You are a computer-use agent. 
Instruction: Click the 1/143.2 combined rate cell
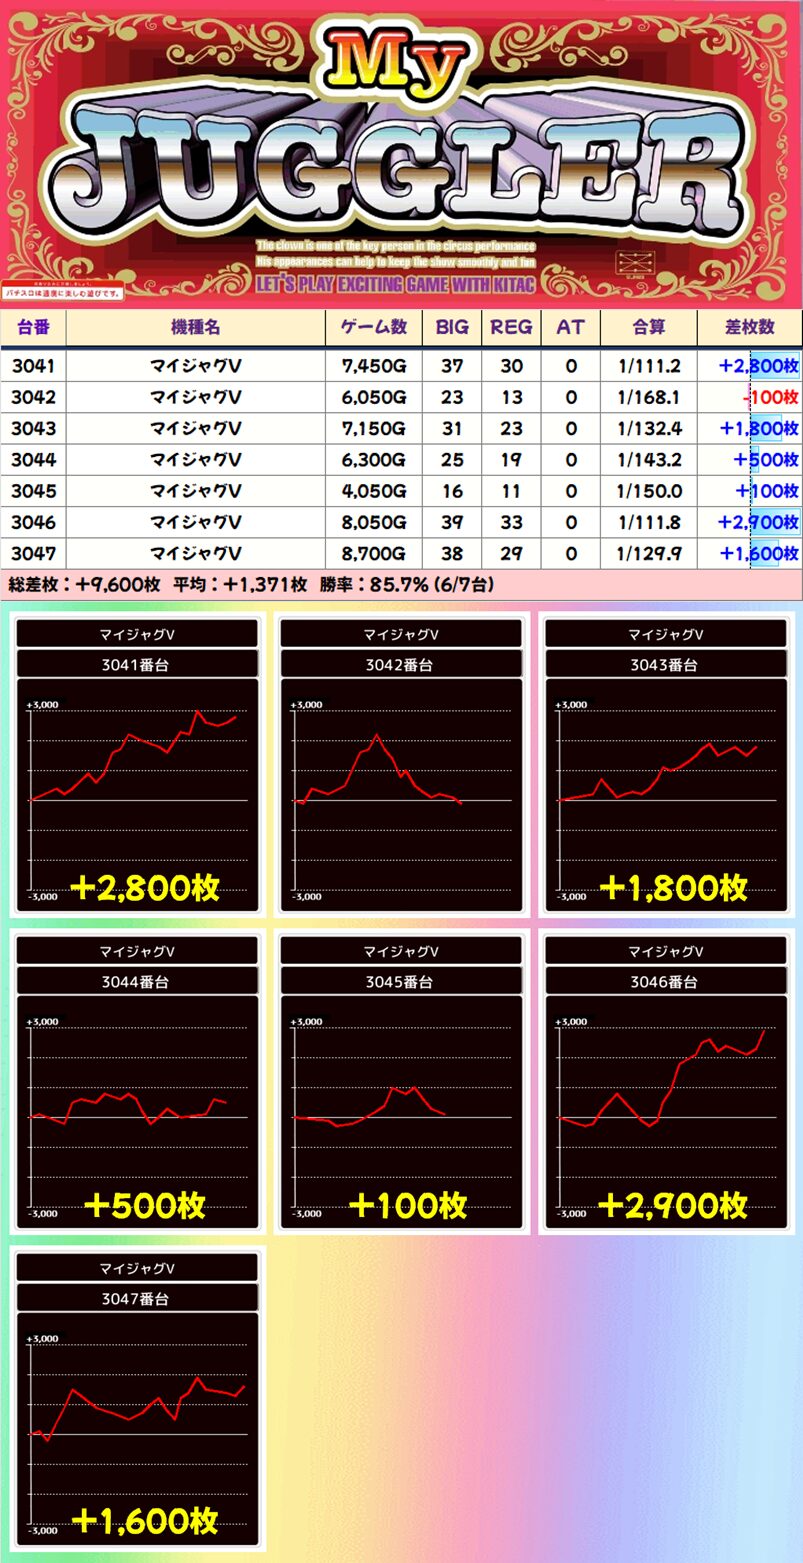pos(649,459)
